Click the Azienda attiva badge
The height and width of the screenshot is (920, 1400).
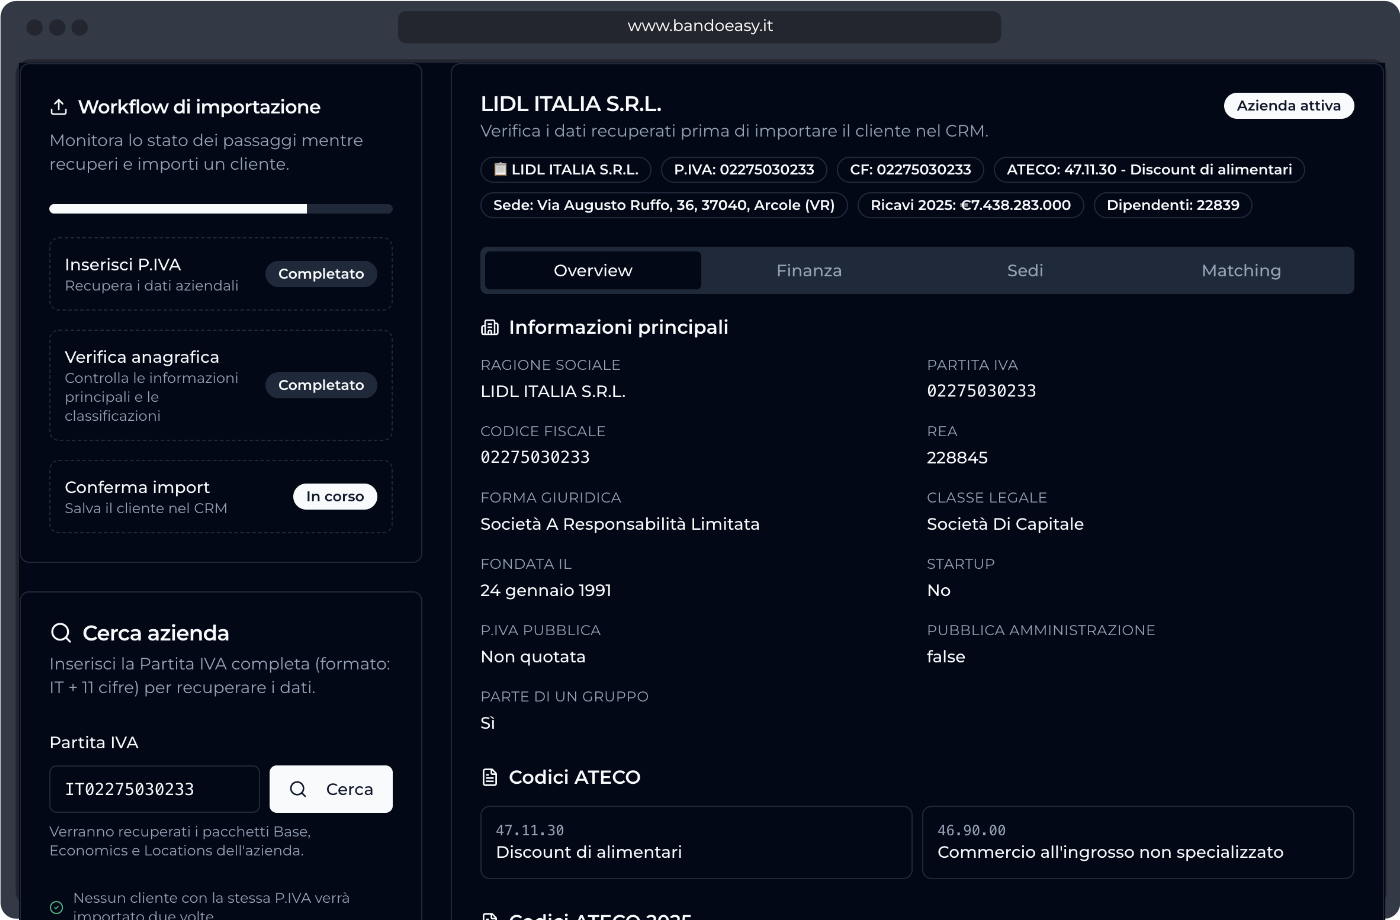pos(1289,106)
